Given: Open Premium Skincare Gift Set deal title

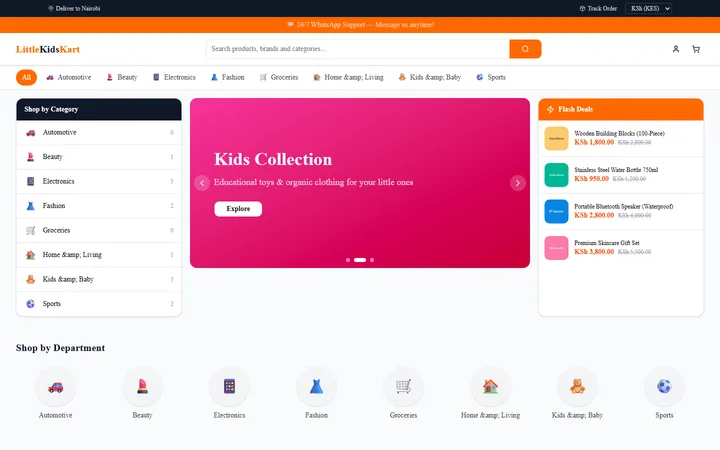Looking at the screenshot, I should (x=607, y=243).
